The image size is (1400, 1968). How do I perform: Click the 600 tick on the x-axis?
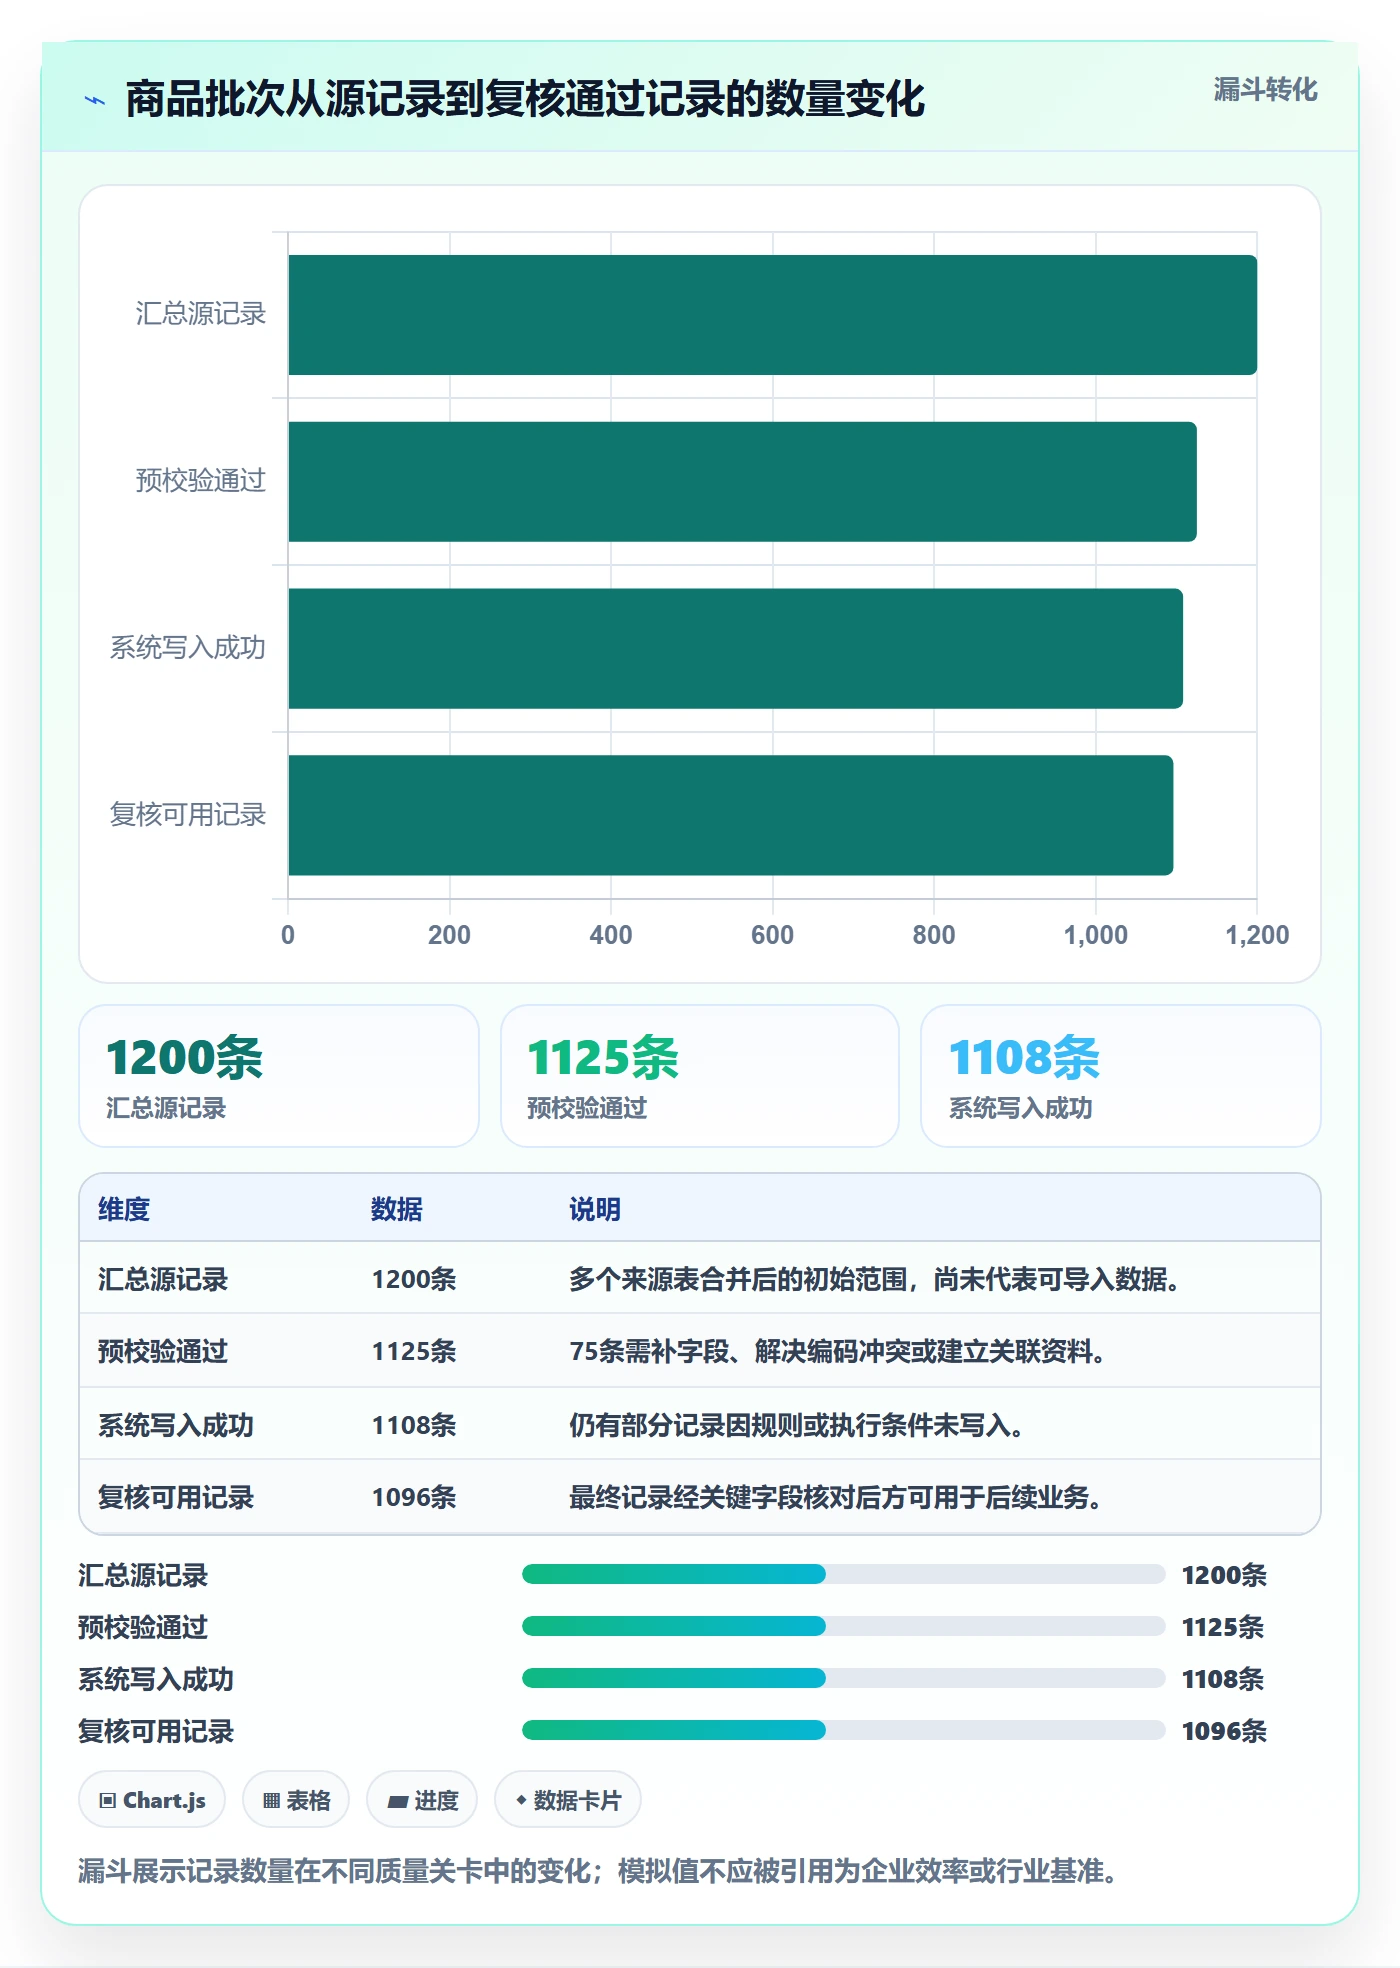[x=772, y=935]
